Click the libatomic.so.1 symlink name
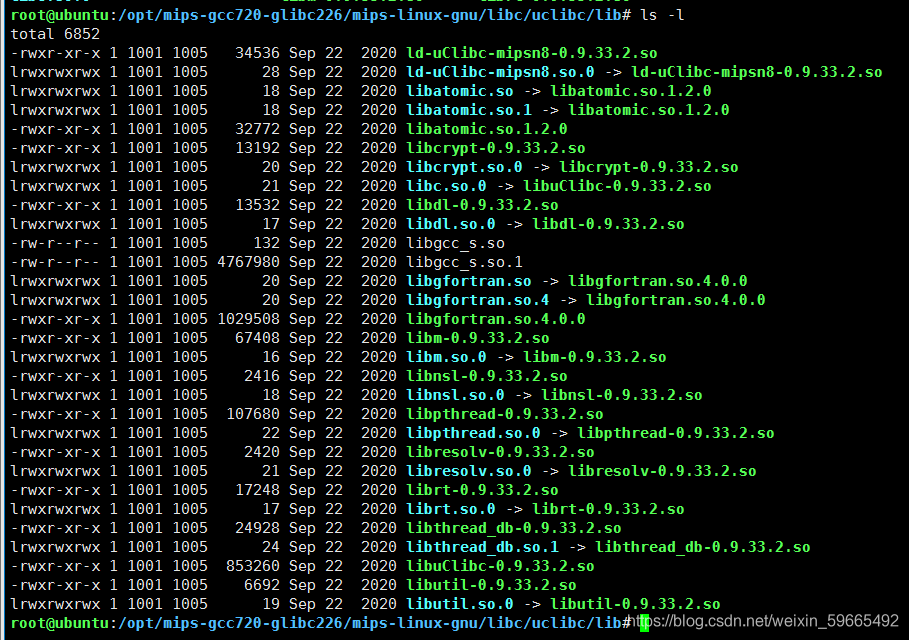The width and height of the screenshot is (909, 640). tap(469, 110)
